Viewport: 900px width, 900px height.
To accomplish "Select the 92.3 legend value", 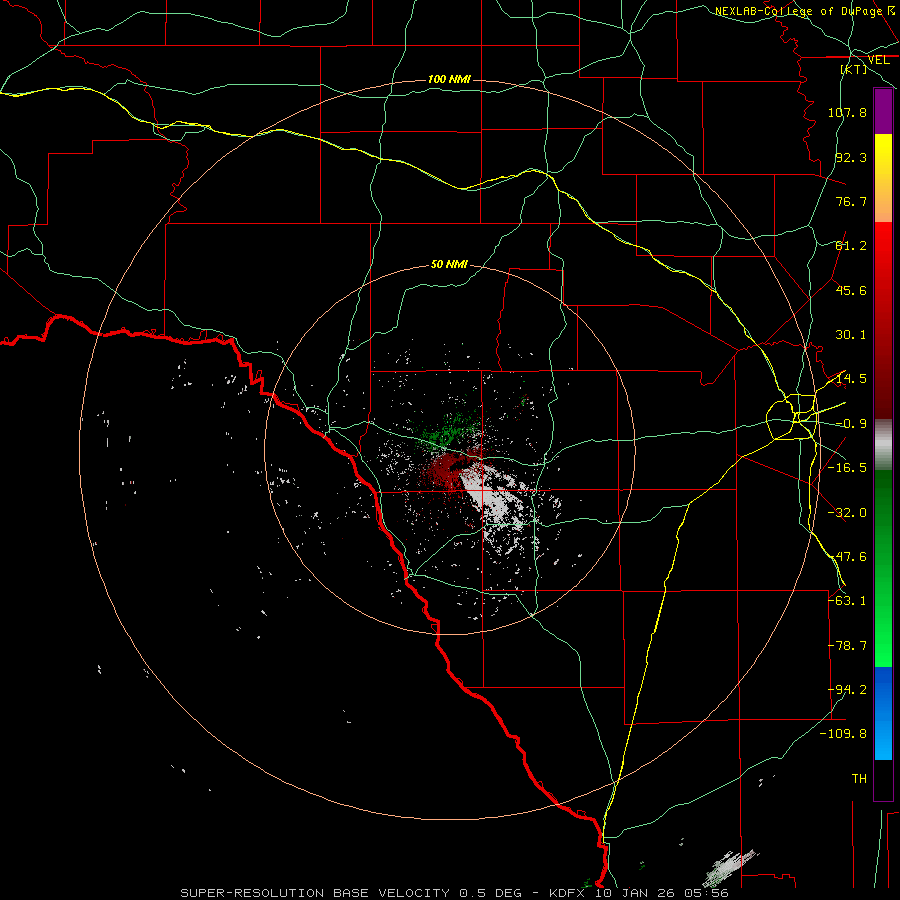I will coord(851,157).
